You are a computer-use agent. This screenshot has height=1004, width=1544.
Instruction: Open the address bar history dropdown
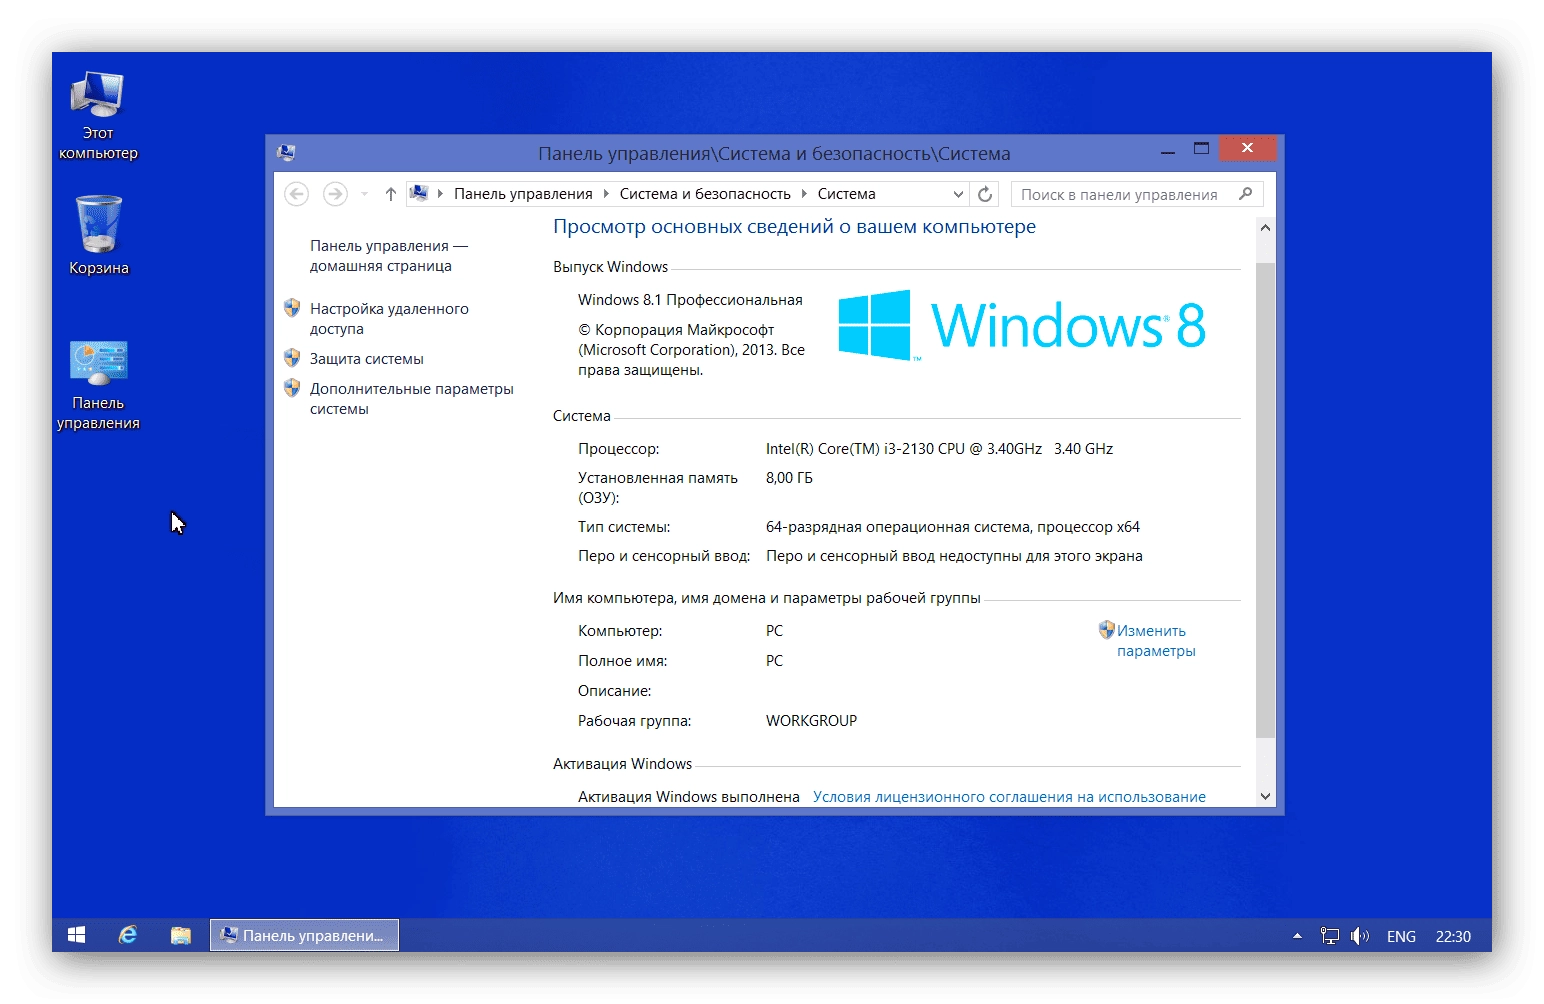click(x=958, y=194)
